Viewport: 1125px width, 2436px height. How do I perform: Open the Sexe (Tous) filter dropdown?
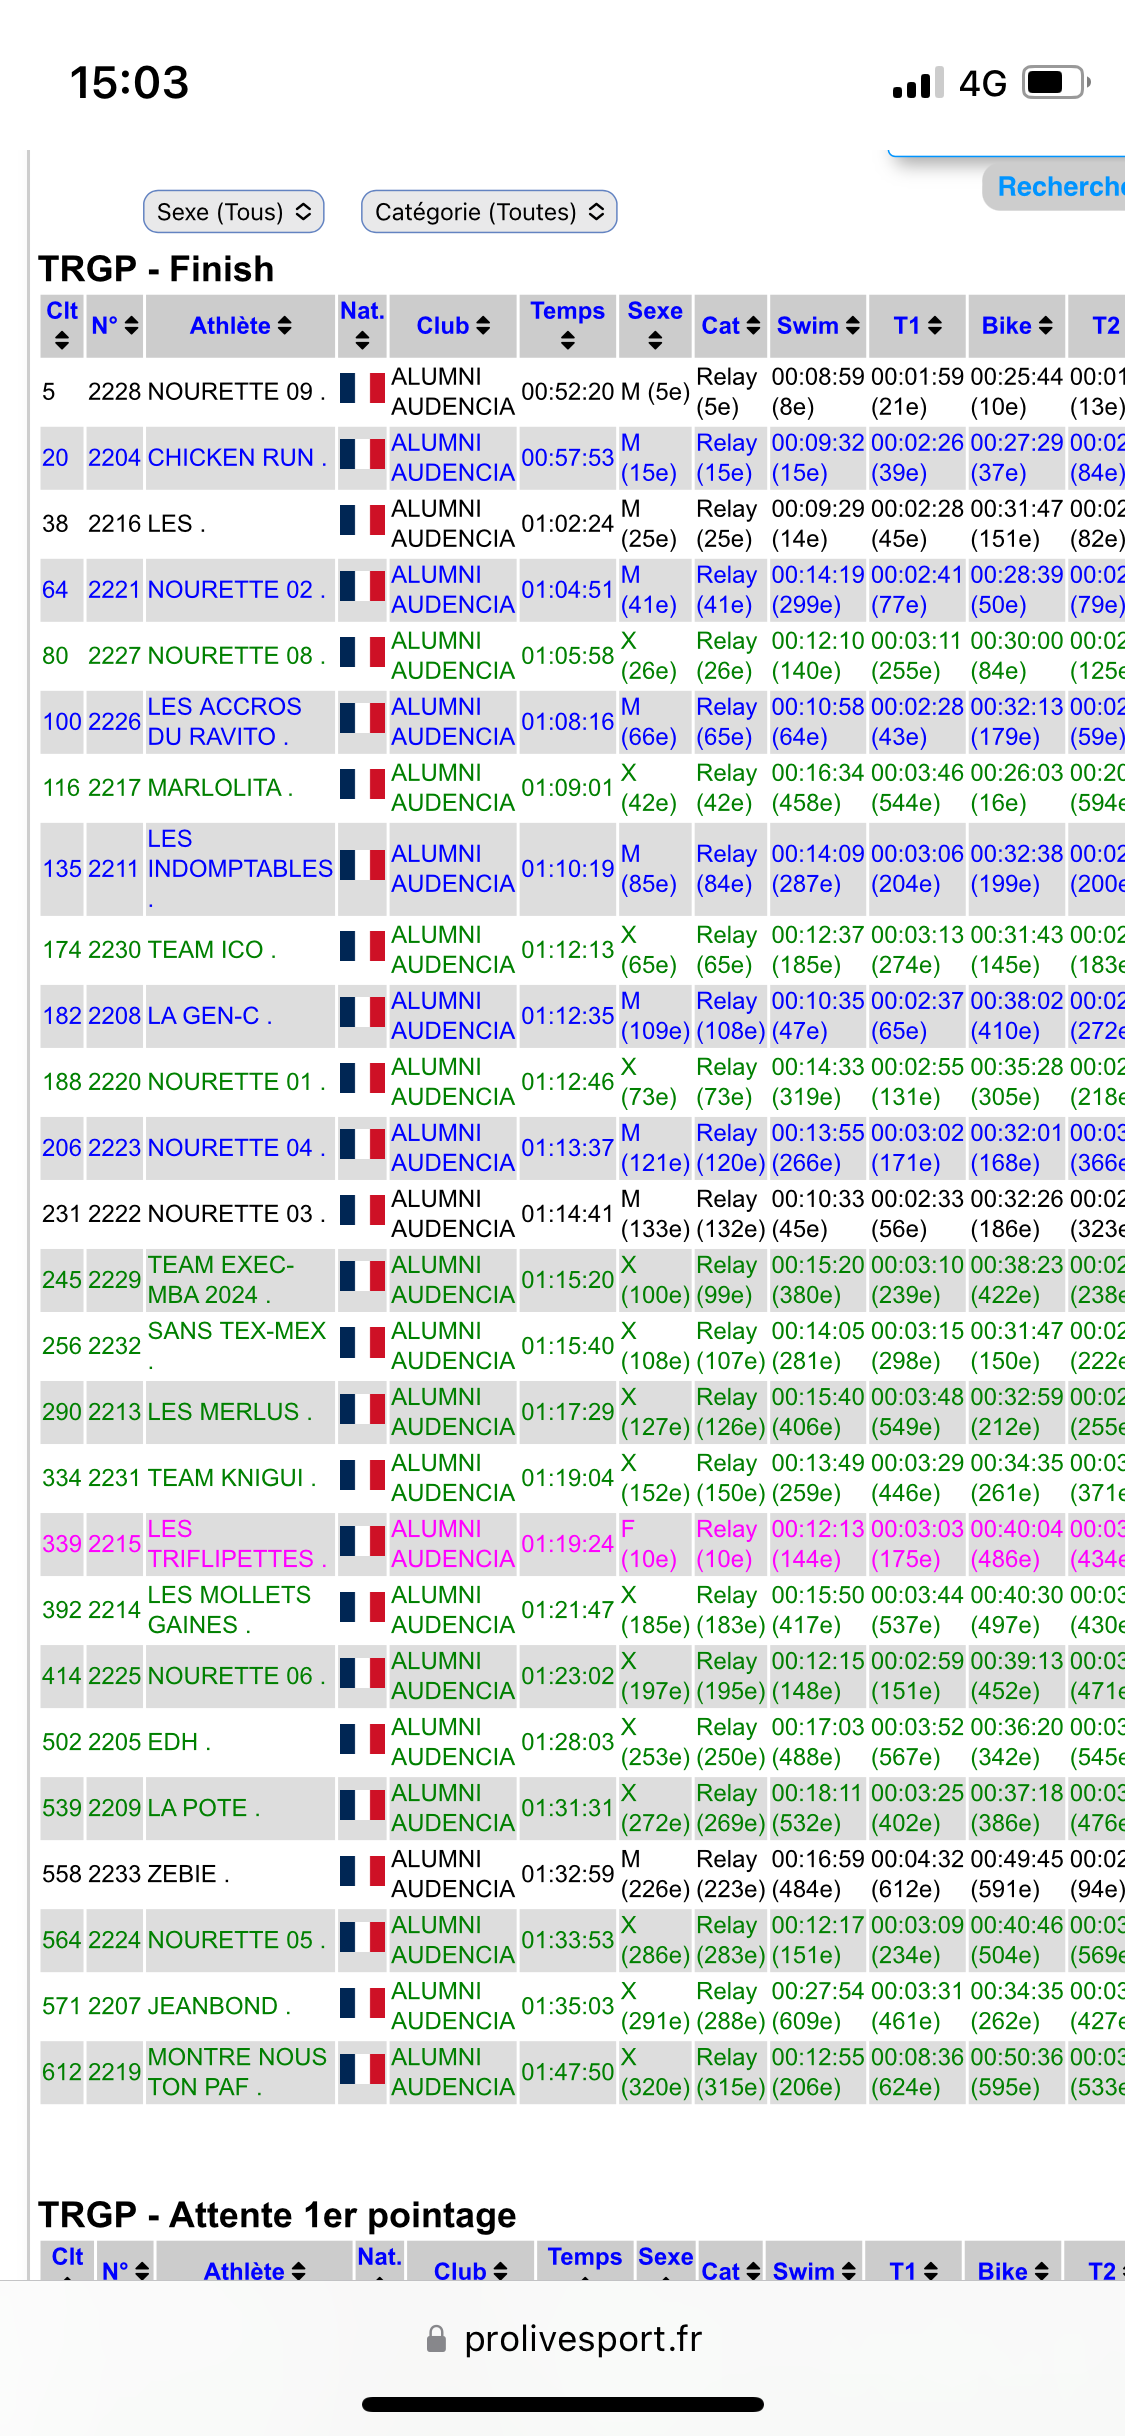pyautogui.click(x=234, y=212)
